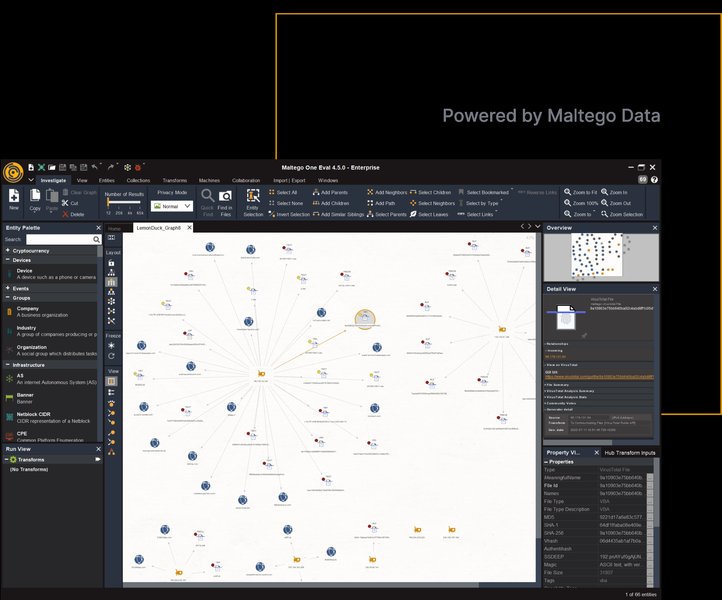
Task: Open the Machines ribbon tab
Action: pos(209,181)
